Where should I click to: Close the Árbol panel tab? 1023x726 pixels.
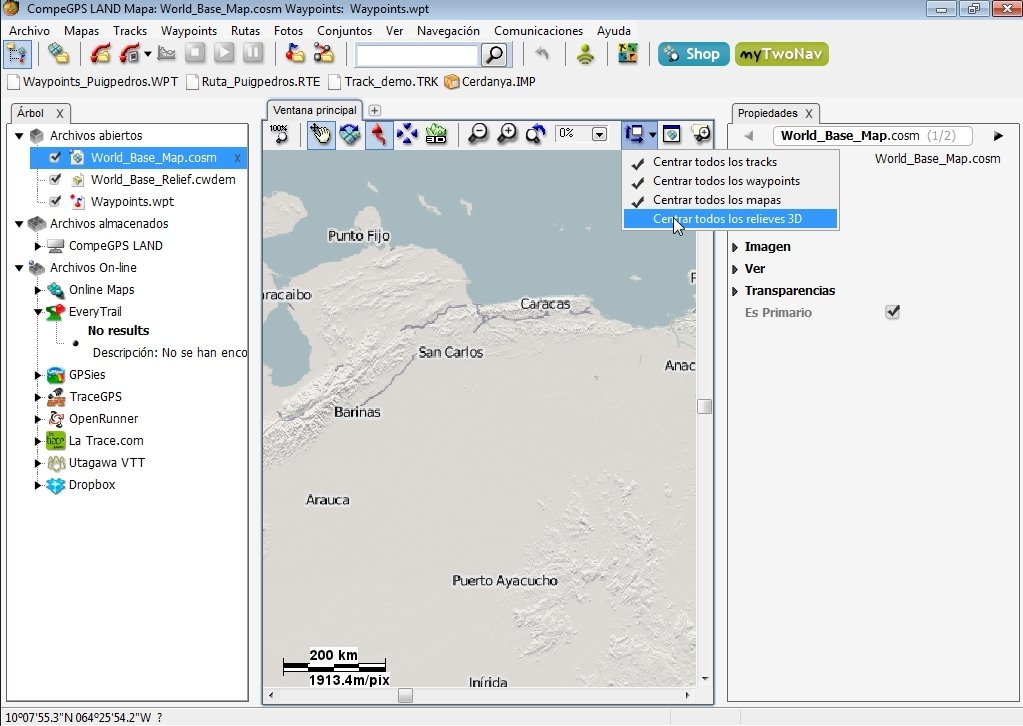pyautogui.click(x=59, y=113)
